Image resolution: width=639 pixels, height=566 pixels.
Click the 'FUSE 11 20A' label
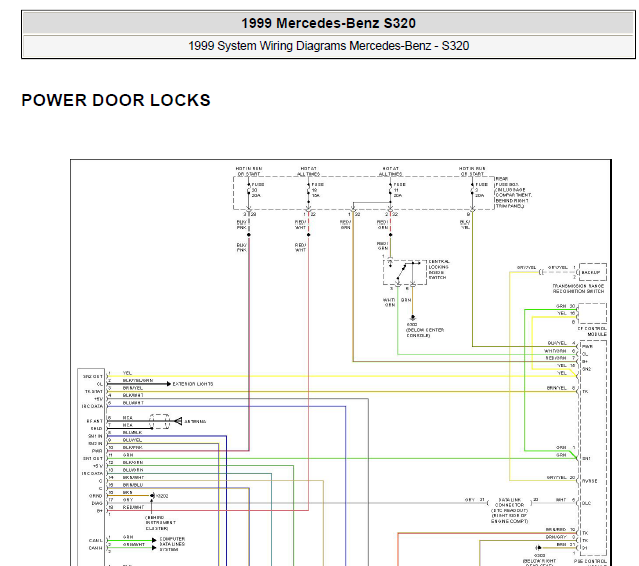pos(399,190)
